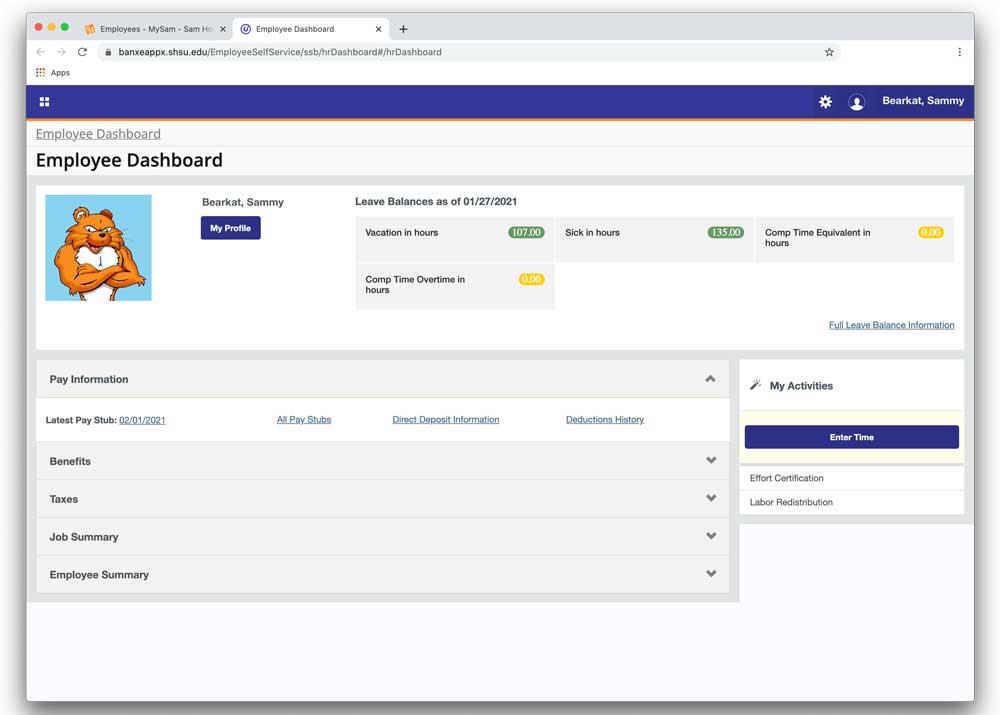Click the yellow Comp Time Overtime badge
The image size is (1000, 715).
[531, 279]
